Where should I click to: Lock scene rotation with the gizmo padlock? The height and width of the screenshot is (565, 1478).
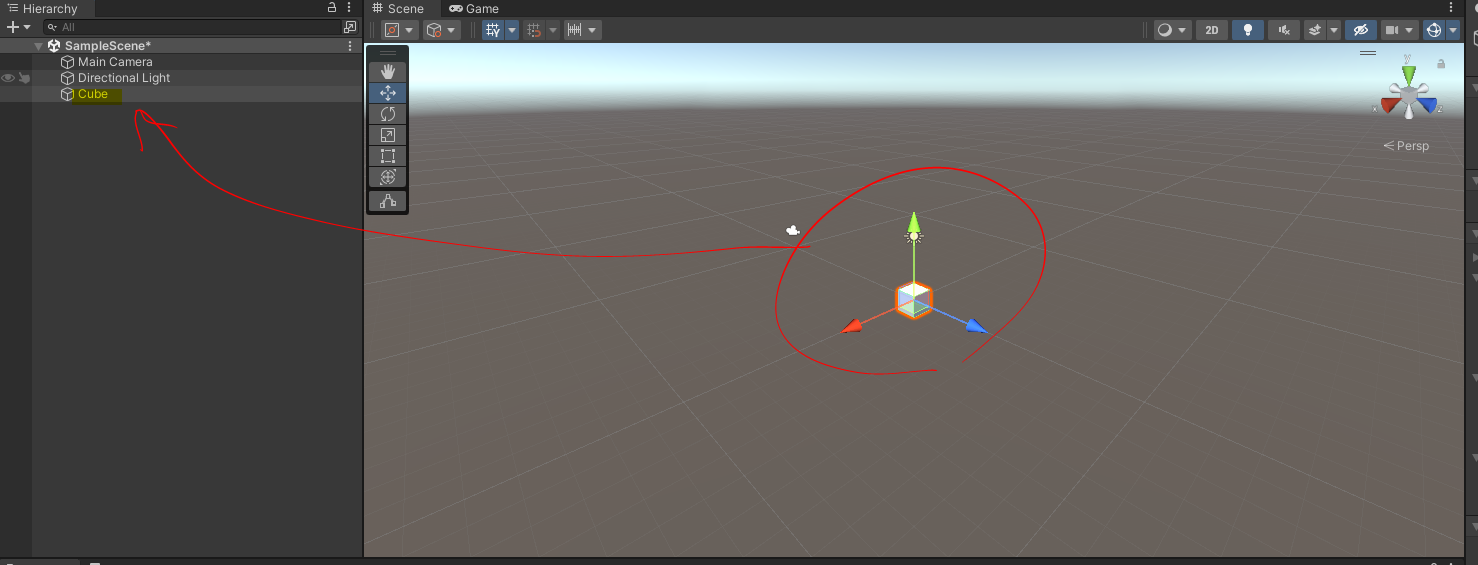tap(1441, 63)
